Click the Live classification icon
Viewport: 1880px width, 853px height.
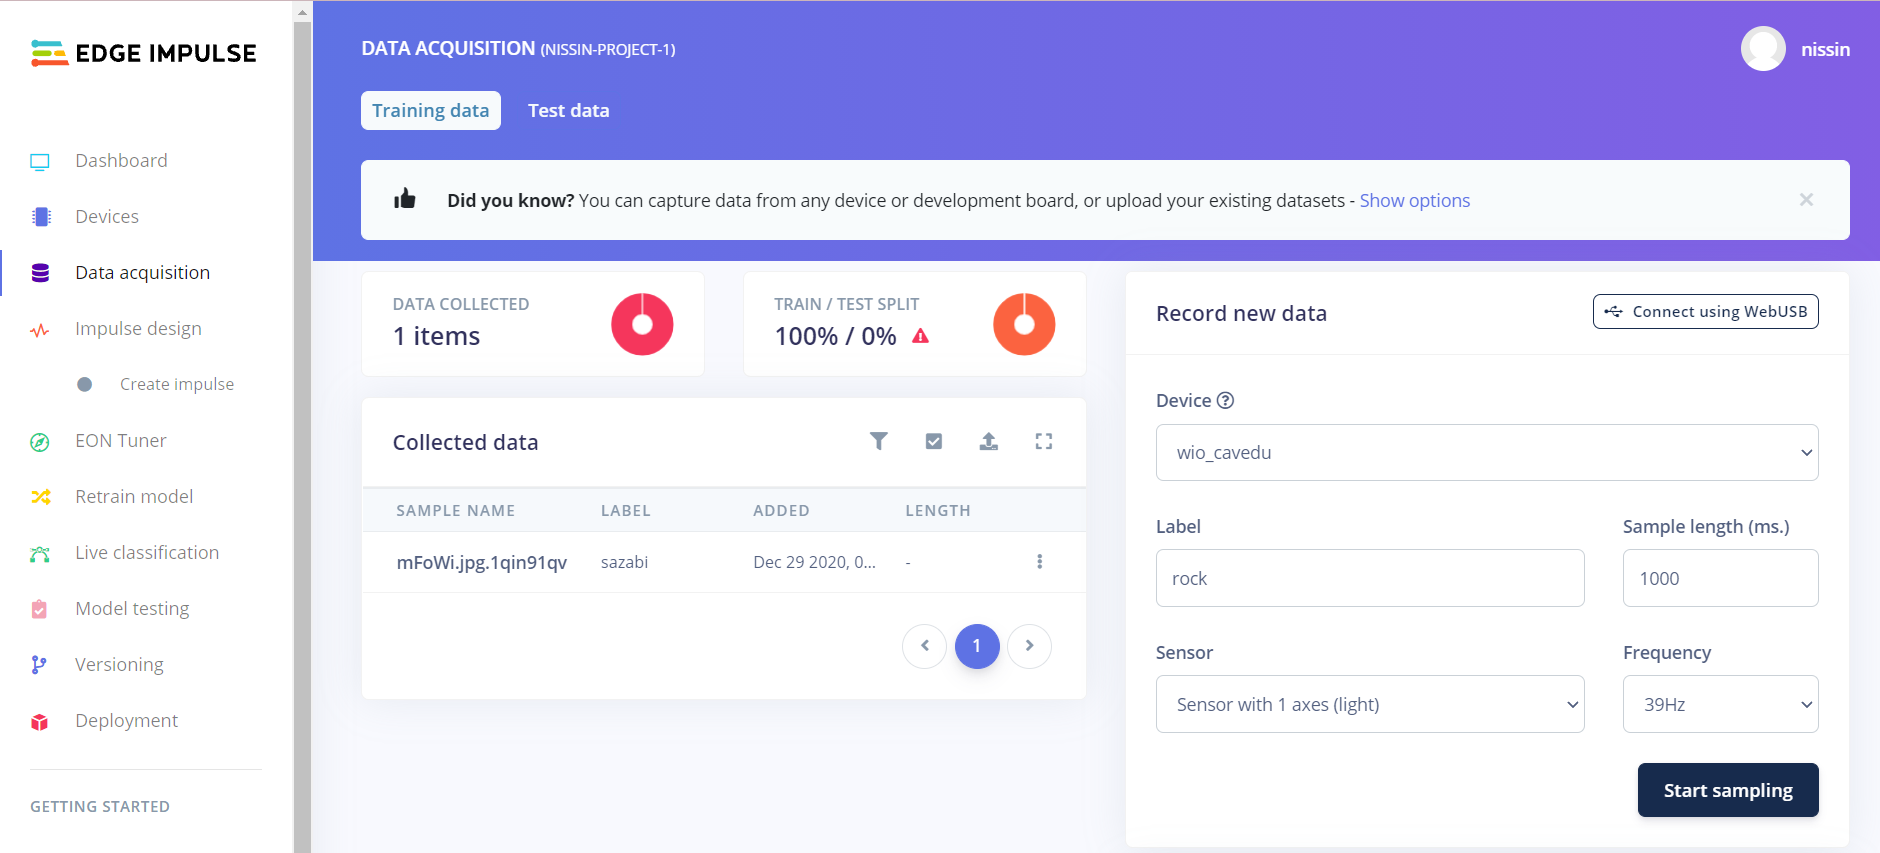[40, 553]
